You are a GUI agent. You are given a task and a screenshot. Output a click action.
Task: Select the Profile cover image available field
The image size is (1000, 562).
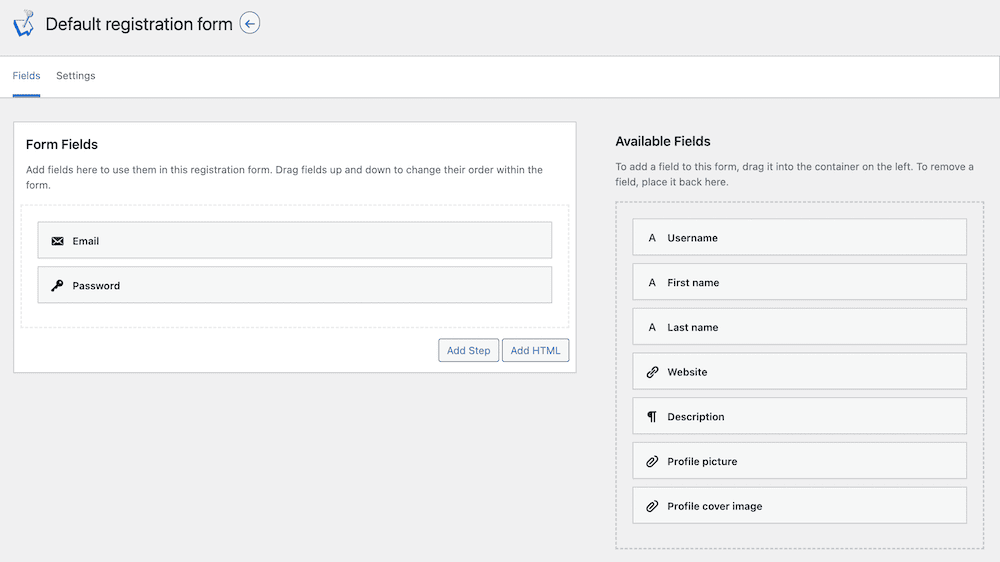point(799,505)
